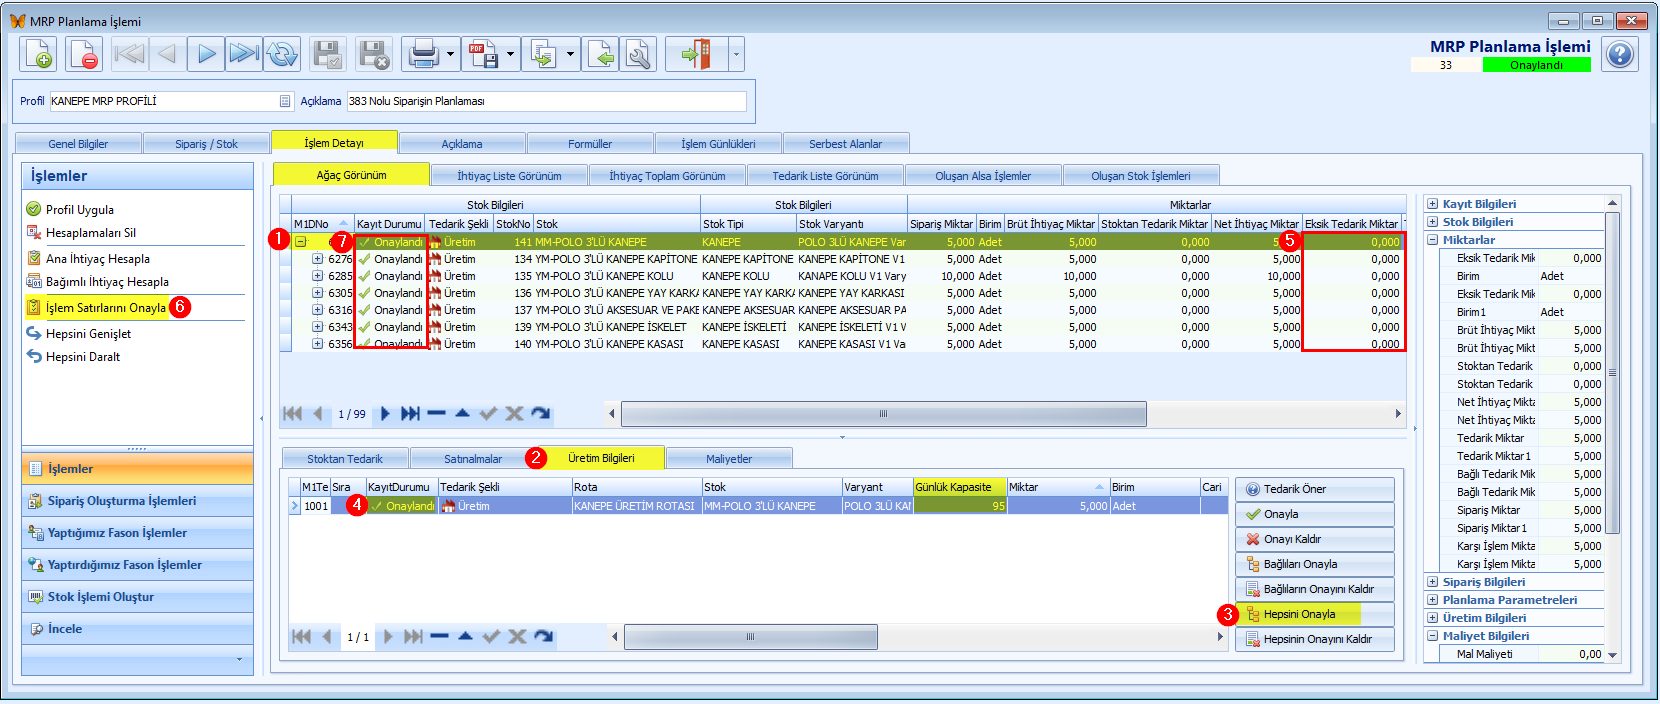Click the refresh icon in main toolbar
Screen dimensions: 1660x704
pyautogui.click(x=282, y=54)
